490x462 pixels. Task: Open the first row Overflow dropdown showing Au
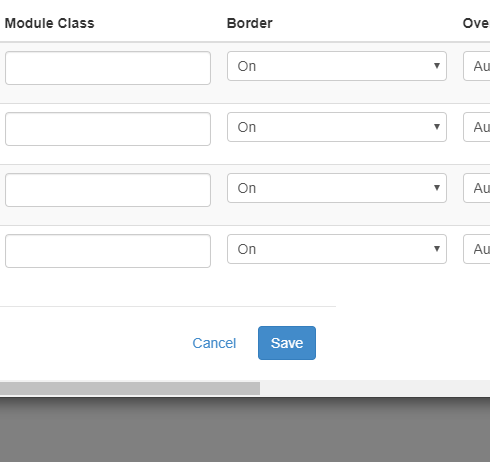click(477, 66)
